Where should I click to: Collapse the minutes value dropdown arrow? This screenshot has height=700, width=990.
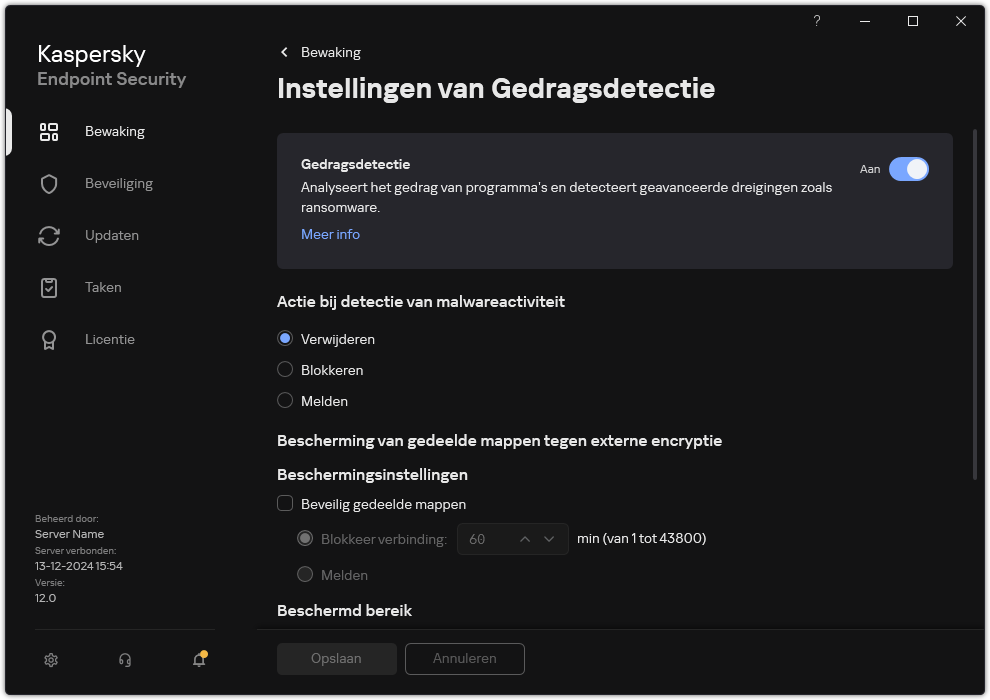tap(549, 538)
